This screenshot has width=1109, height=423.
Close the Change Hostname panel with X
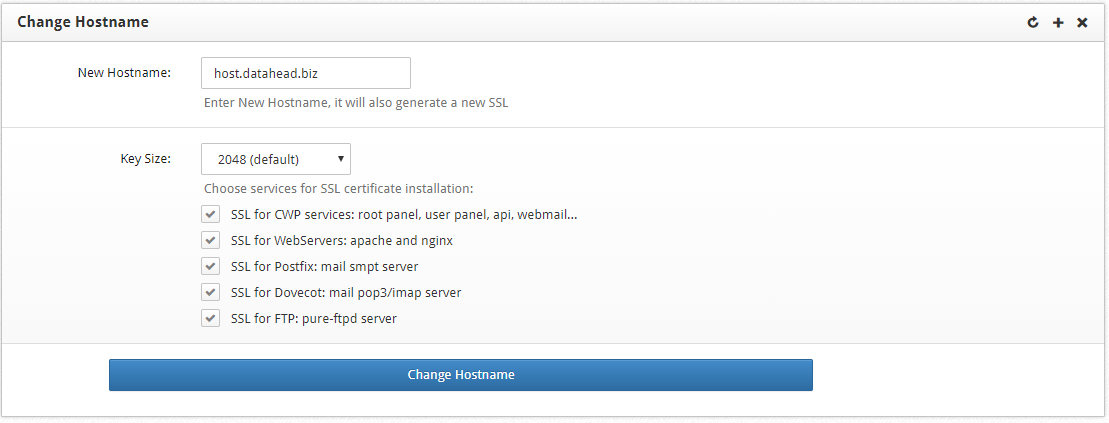(x=1082, y=23)
